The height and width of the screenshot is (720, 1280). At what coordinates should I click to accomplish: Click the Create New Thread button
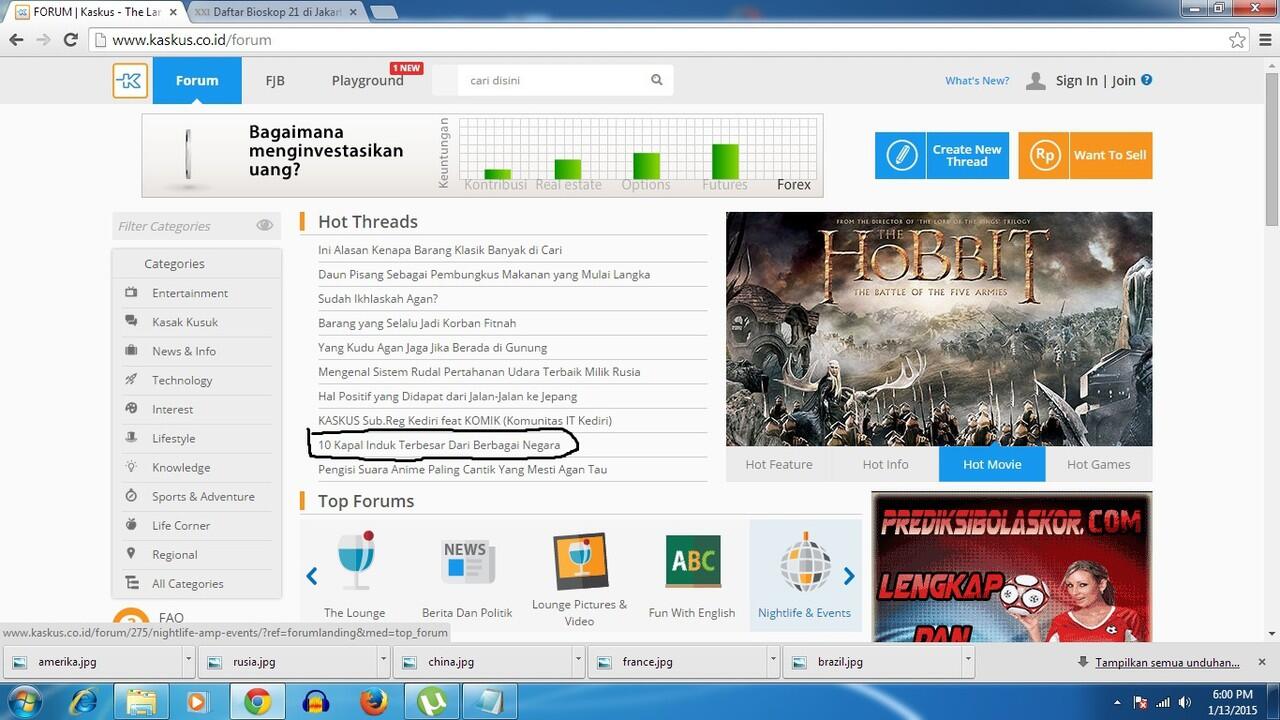pyautogui.click(x=942, y=155)
